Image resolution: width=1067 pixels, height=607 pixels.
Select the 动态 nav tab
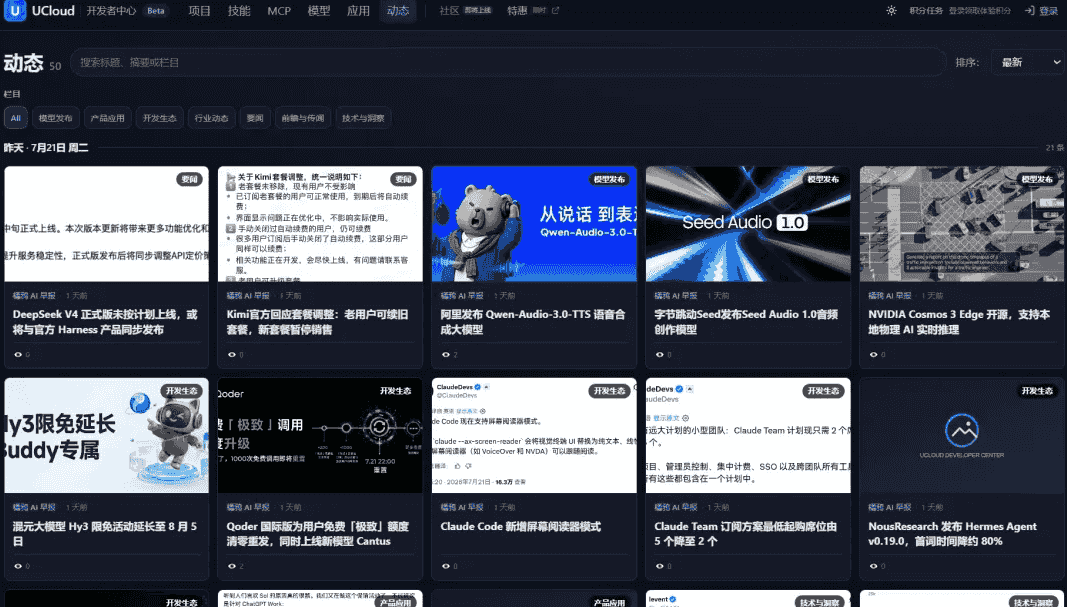pos(398,11)
